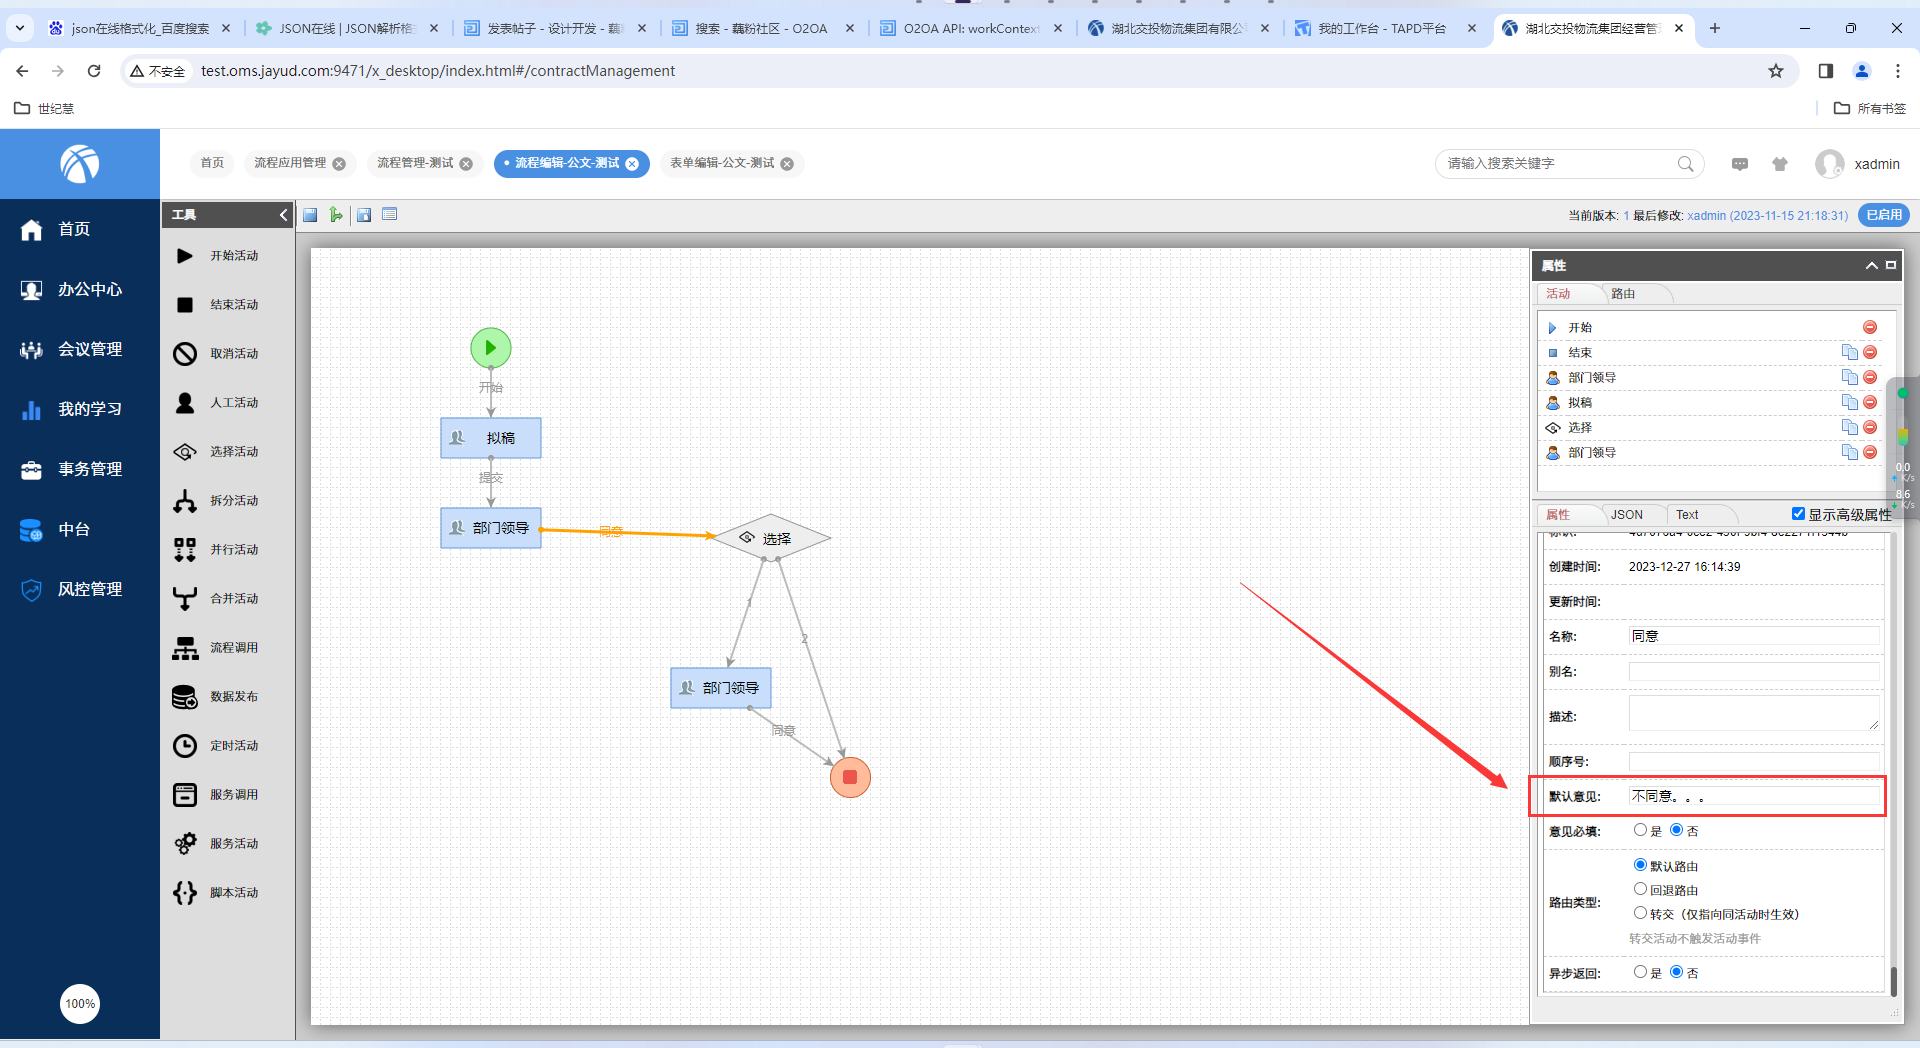The image size is (1920, 1048).
Task: Click the first blue save icon in toolbar
Action: coord(310,215)
